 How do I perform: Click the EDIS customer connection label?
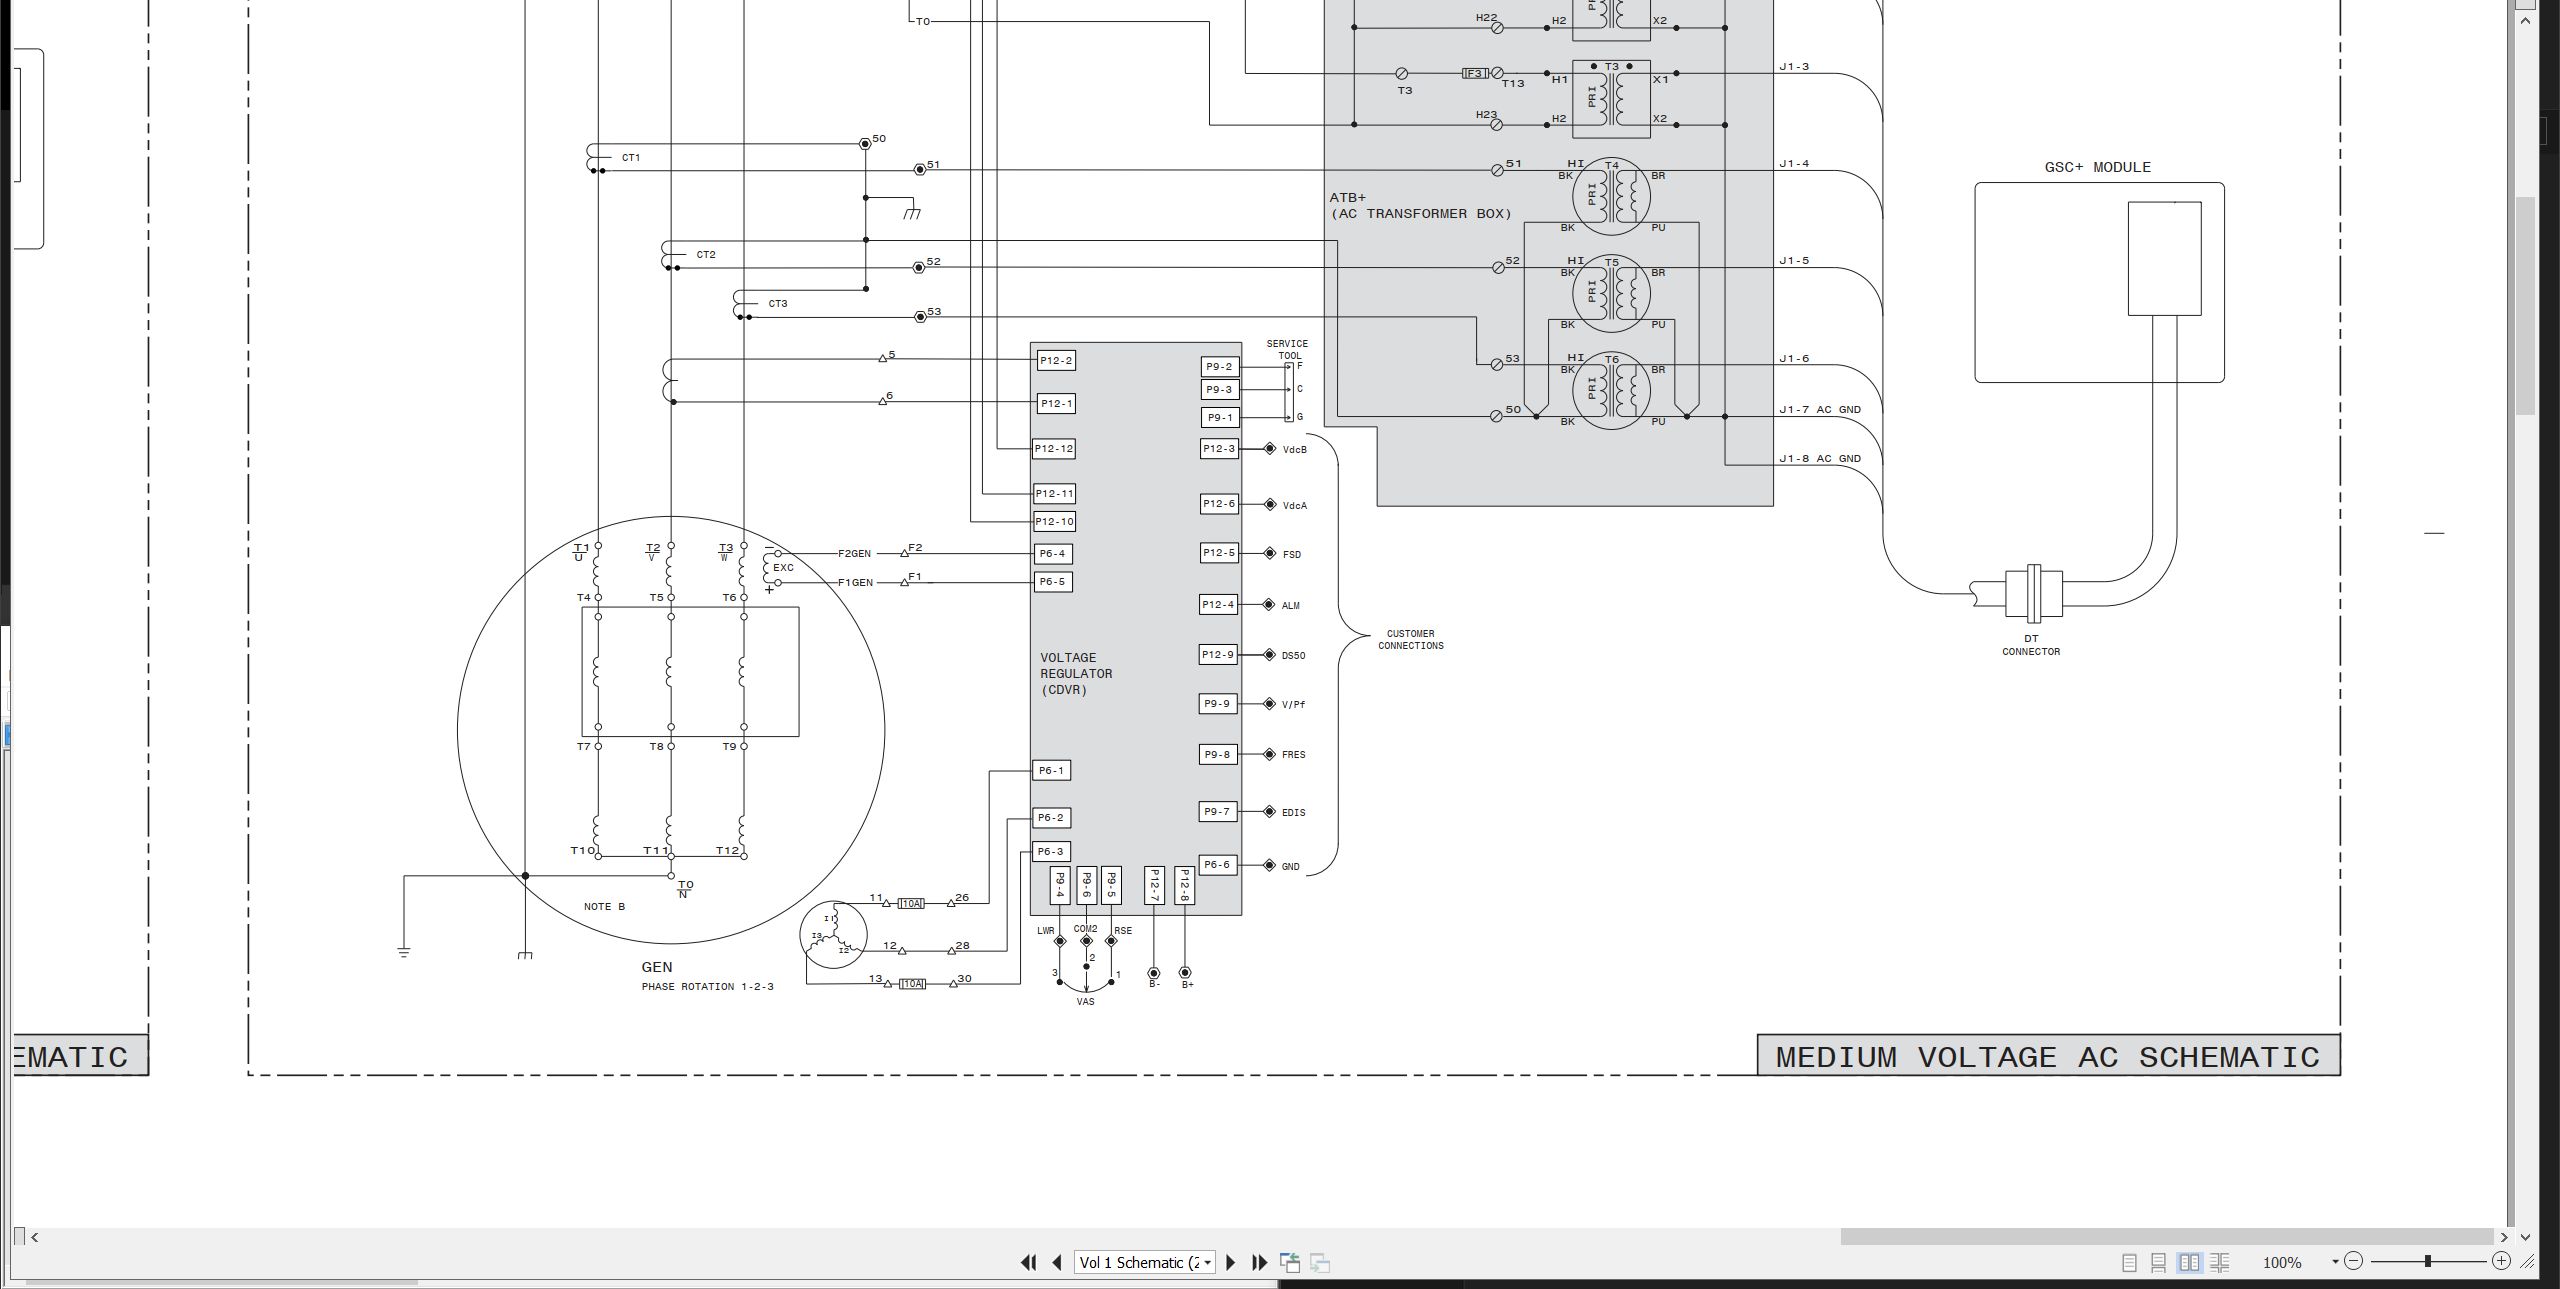(x=1293, y=812)
